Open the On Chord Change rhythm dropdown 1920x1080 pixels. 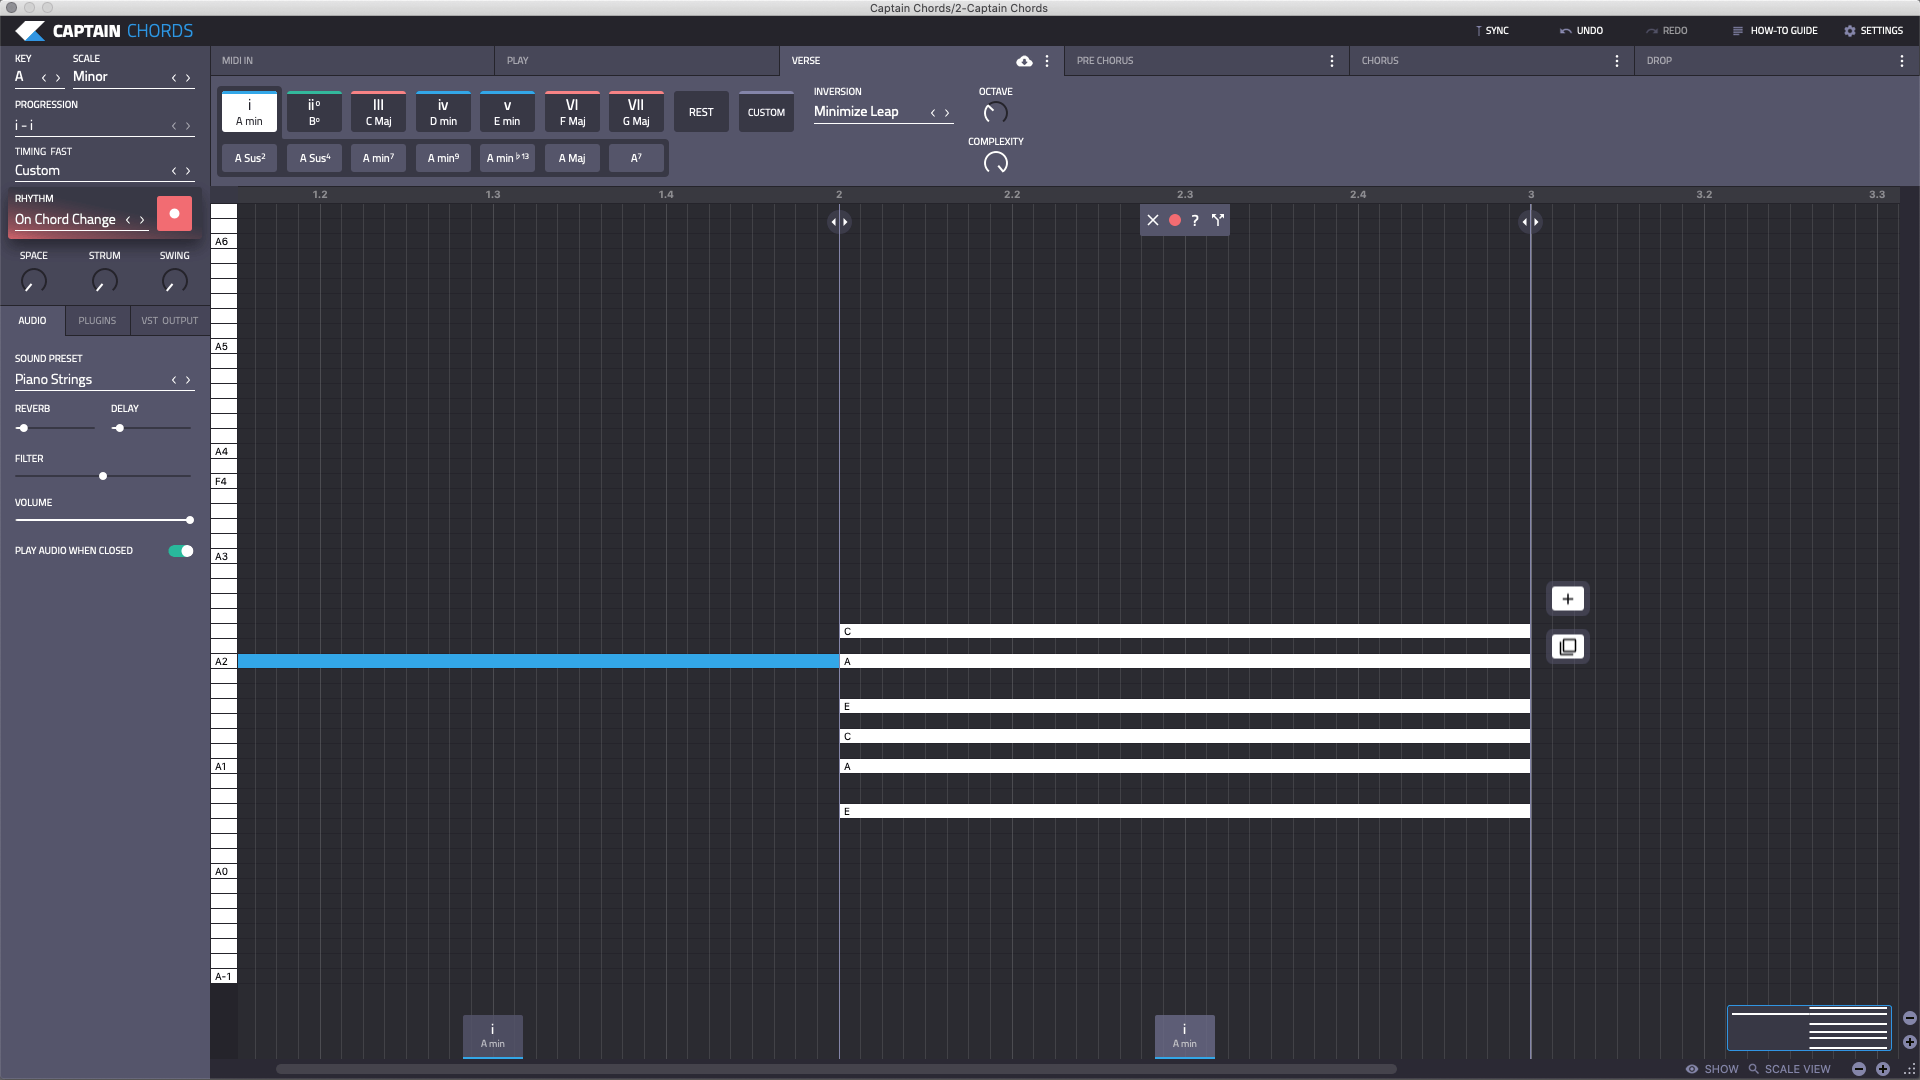click(x=66, y=220)
